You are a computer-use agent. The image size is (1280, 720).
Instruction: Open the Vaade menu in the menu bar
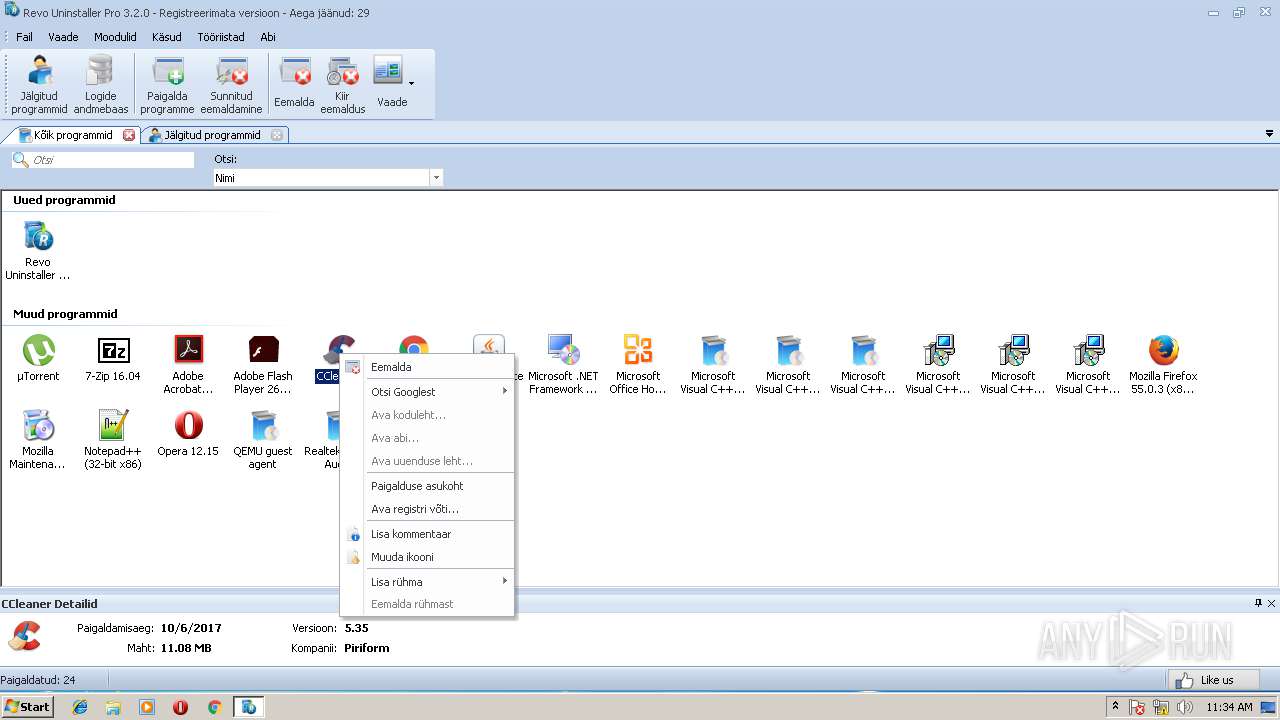(63, 37)
